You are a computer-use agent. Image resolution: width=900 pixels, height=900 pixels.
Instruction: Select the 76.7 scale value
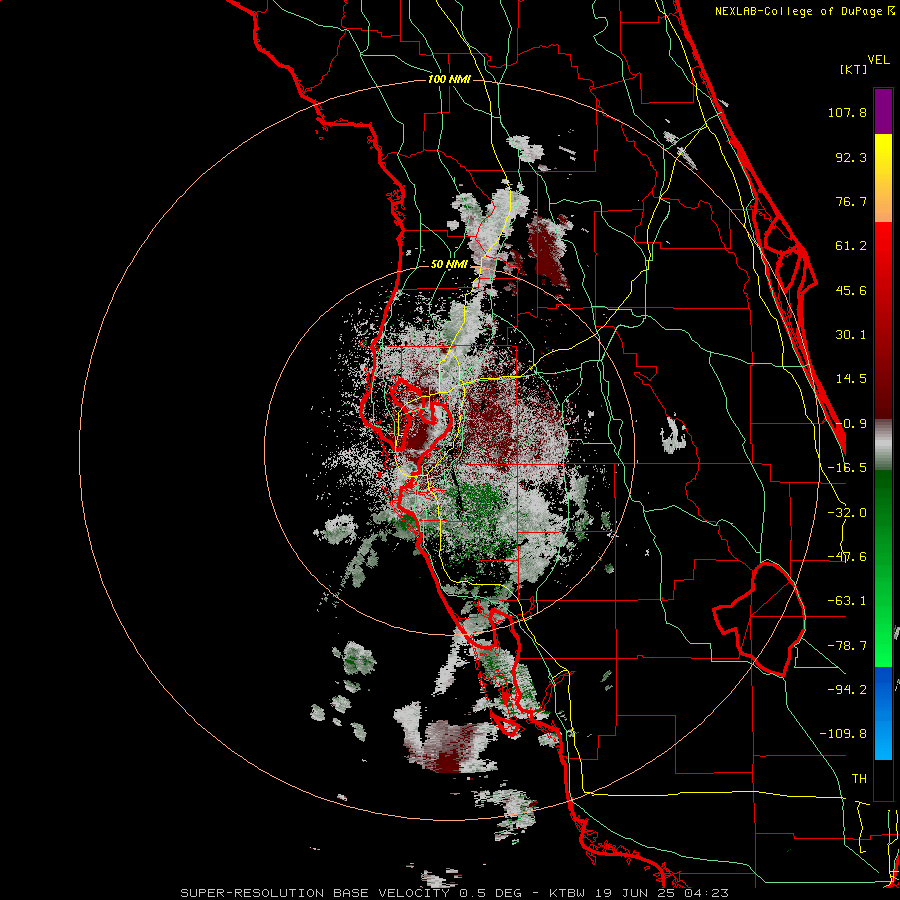coord(851,201)
